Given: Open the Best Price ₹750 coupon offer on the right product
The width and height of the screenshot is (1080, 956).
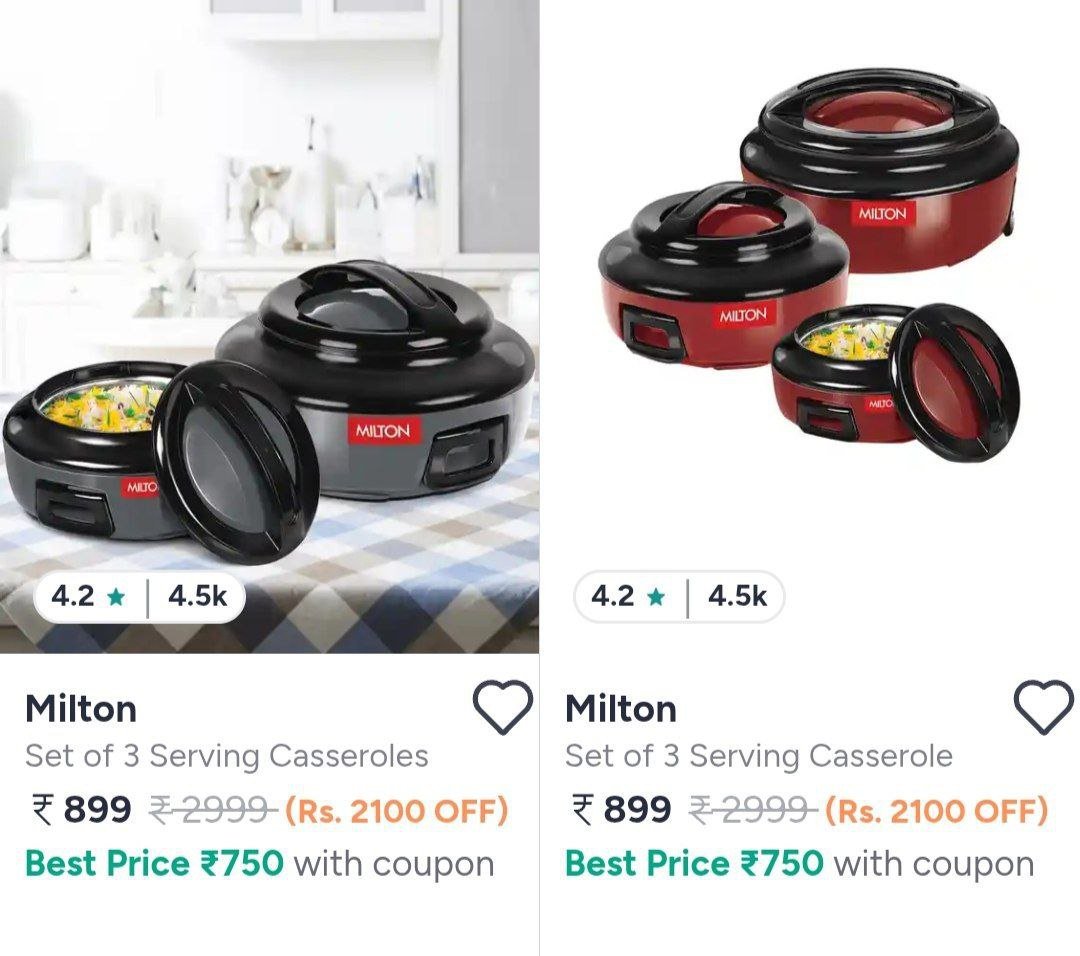Looking at the screenshot, I should [x=800, y=864].
